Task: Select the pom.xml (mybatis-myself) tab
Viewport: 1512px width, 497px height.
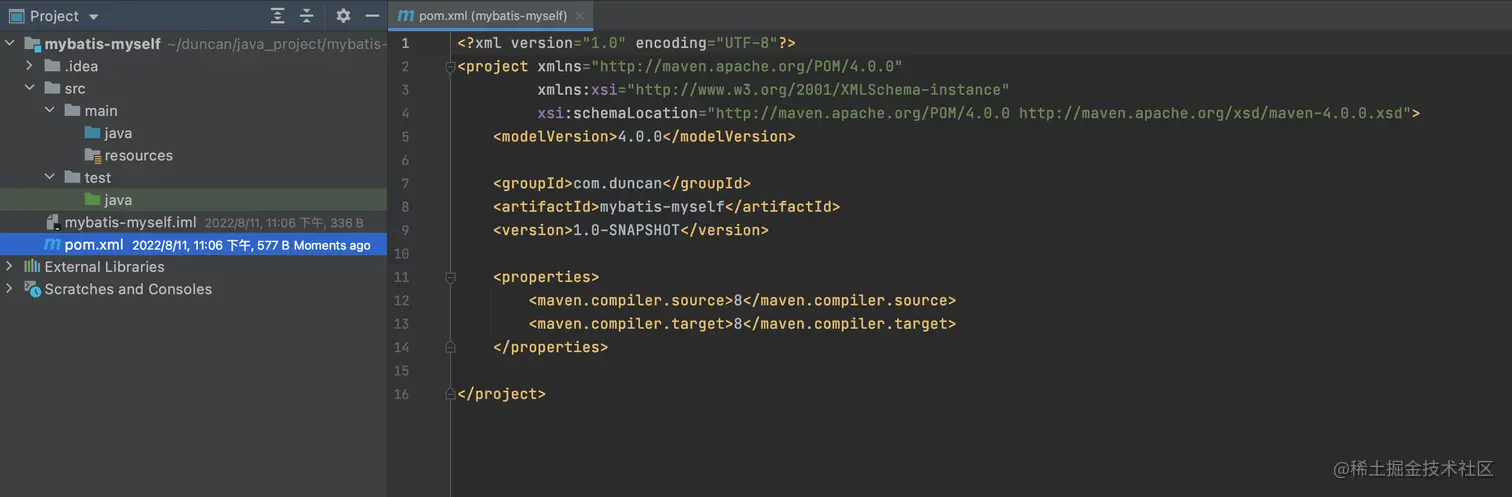Action: [490, 16]
